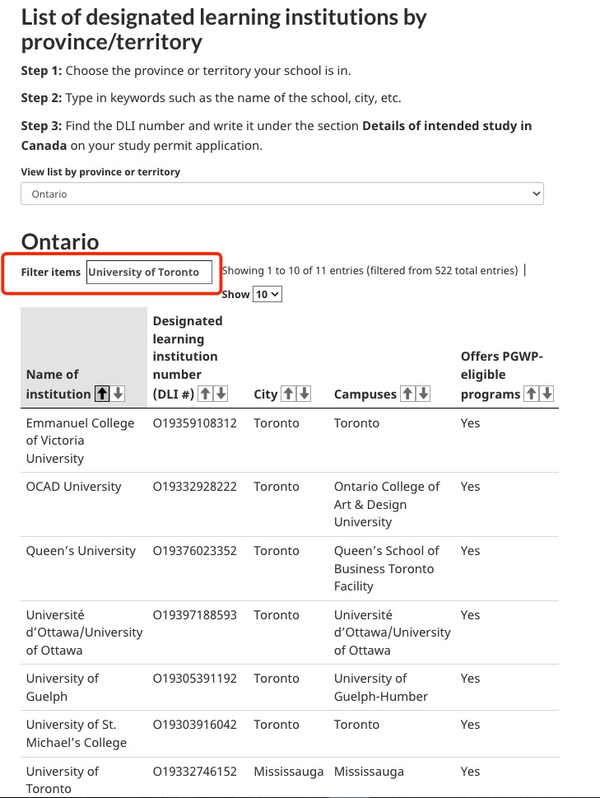The width and height of the screenshot is (600, 798).
Task: Click City column header text
Action: 266,394
